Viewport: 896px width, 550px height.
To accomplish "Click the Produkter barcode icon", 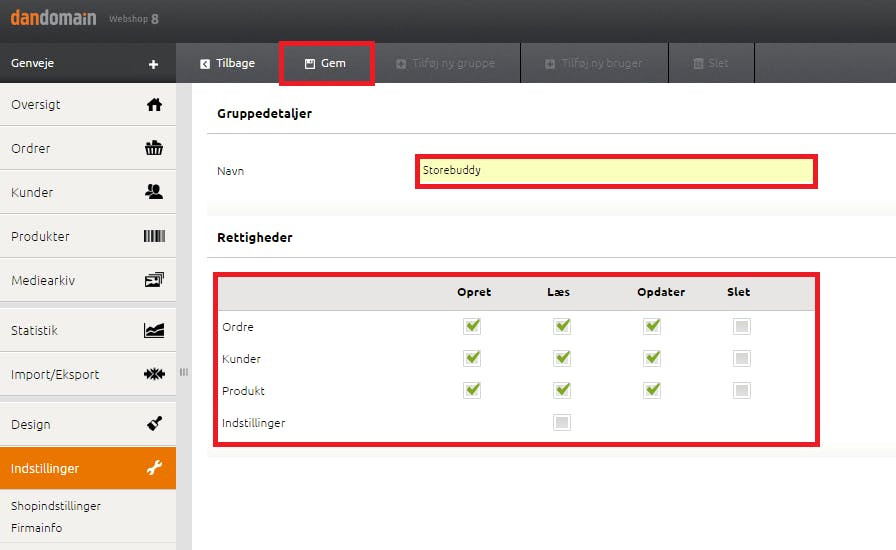I will coord(154,236).
